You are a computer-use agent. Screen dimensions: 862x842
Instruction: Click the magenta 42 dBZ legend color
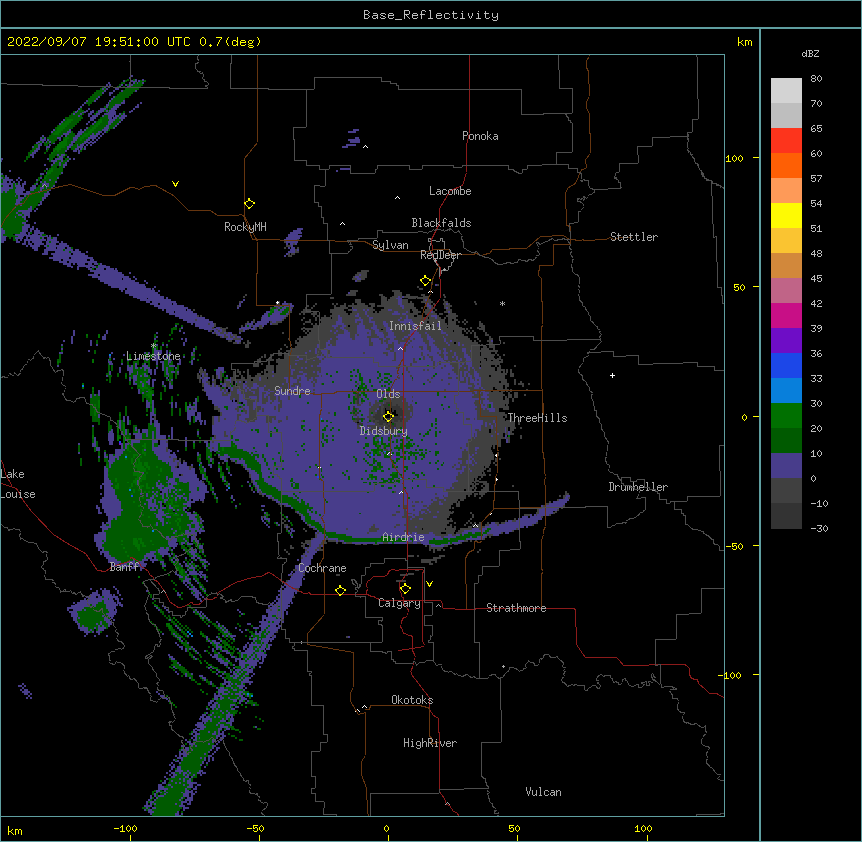pyautogui.click(x=786, y=315)
